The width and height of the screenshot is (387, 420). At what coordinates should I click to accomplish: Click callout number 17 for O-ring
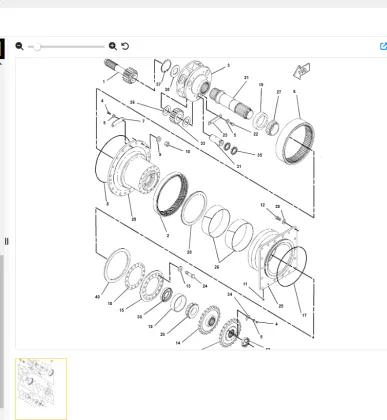[x=304, y=315]
